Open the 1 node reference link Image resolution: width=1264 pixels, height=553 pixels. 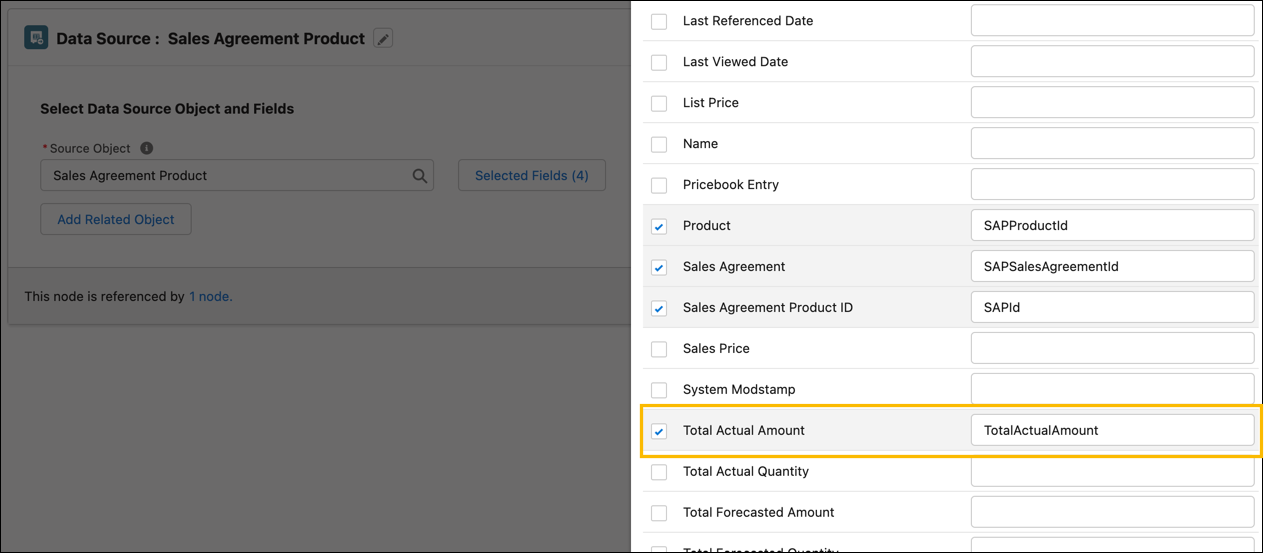(211, 296)
